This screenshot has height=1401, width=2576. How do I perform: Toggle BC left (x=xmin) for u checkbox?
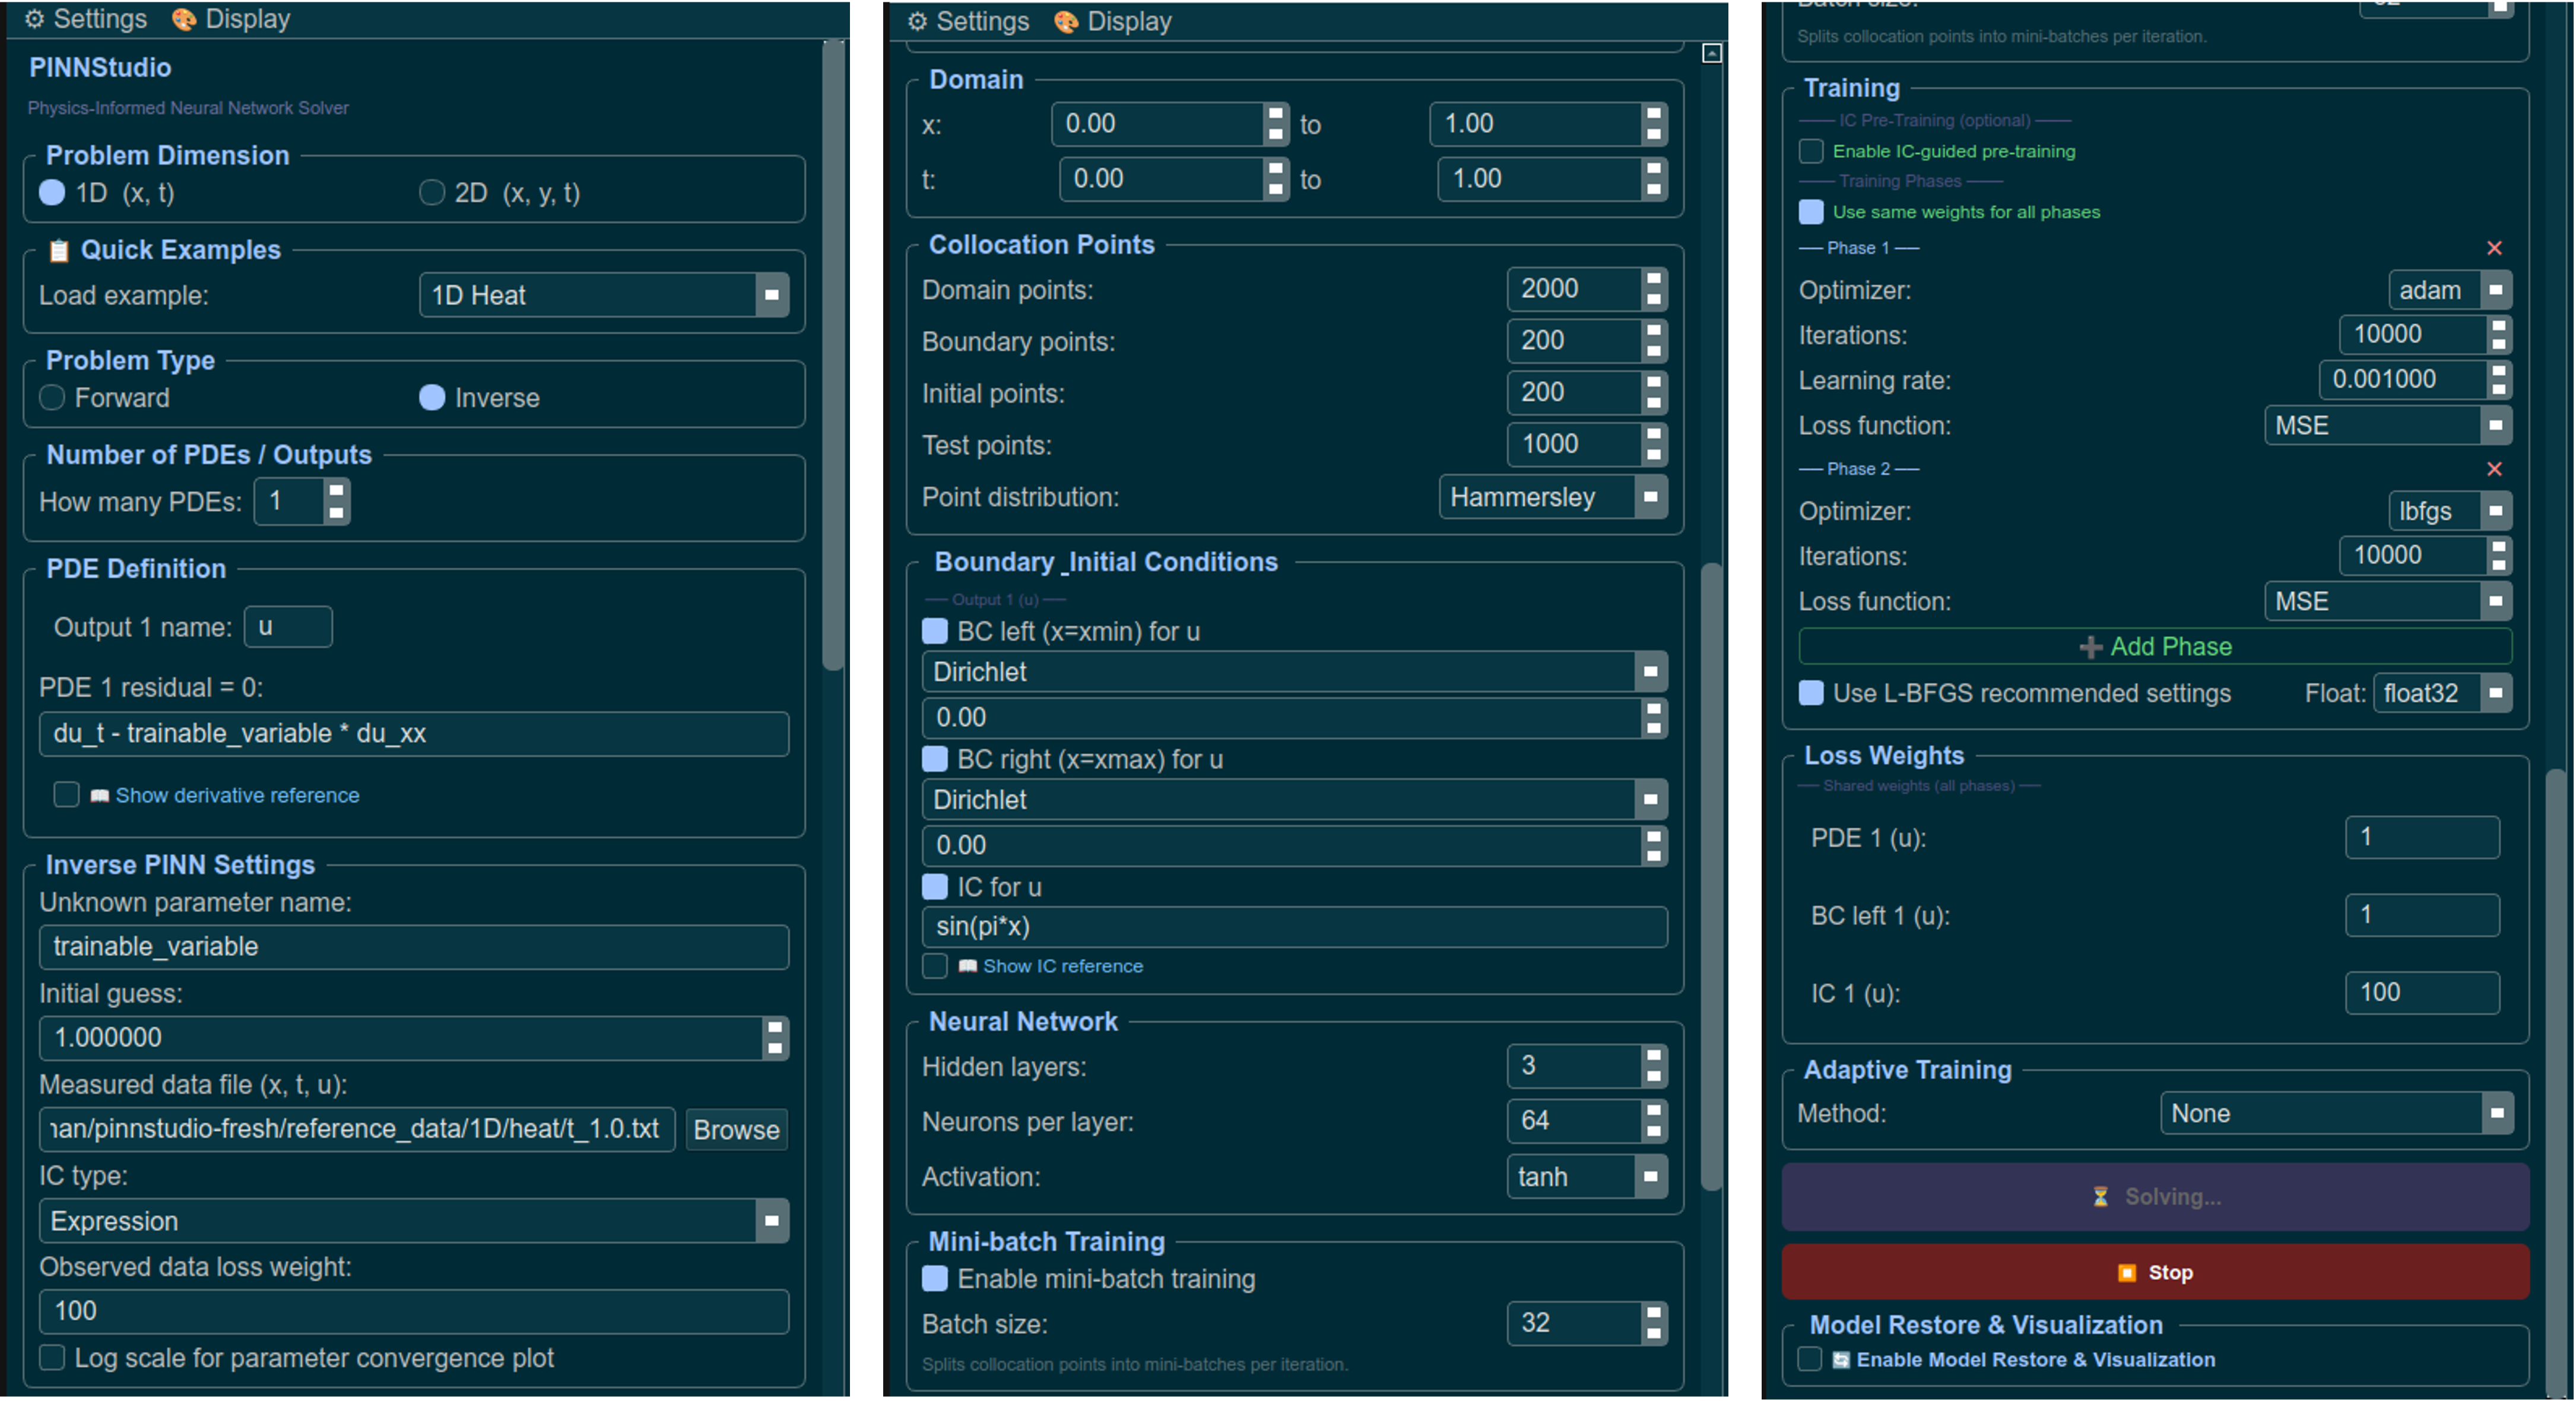click(x=935, y=631)
